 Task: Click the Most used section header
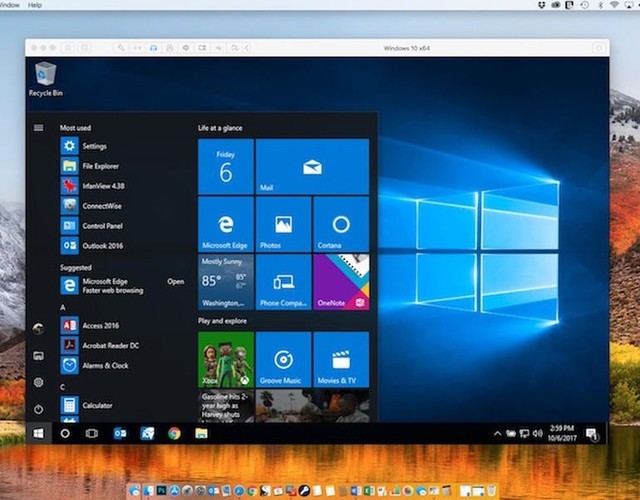76,128
